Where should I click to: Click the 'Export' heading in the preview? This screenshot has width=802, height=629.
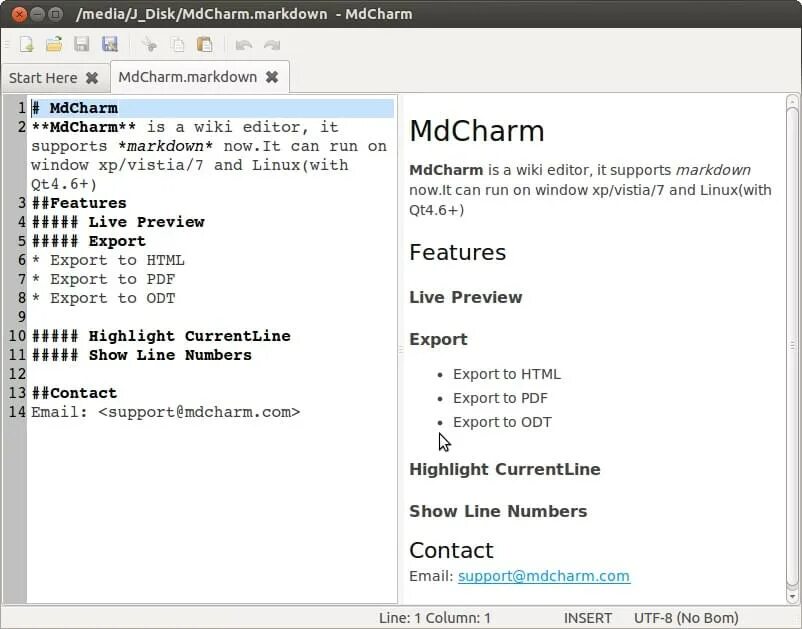click(x=438, y=339)
